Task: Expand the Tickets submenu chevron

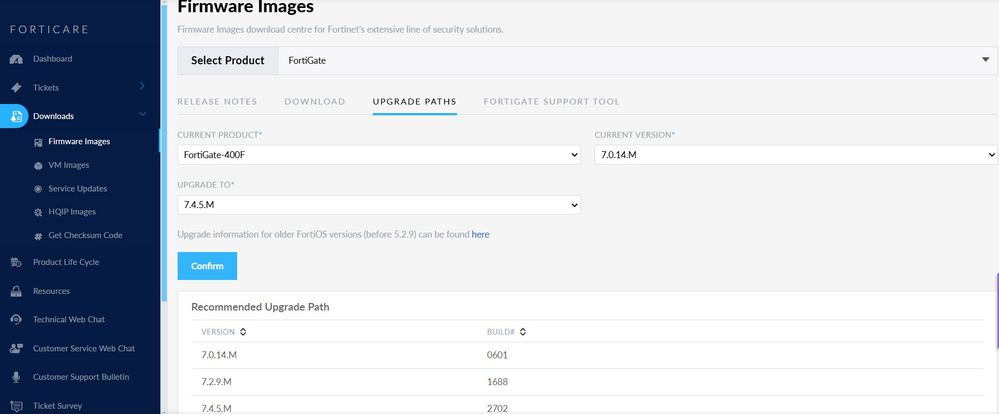Action: [x=142, y=87]
